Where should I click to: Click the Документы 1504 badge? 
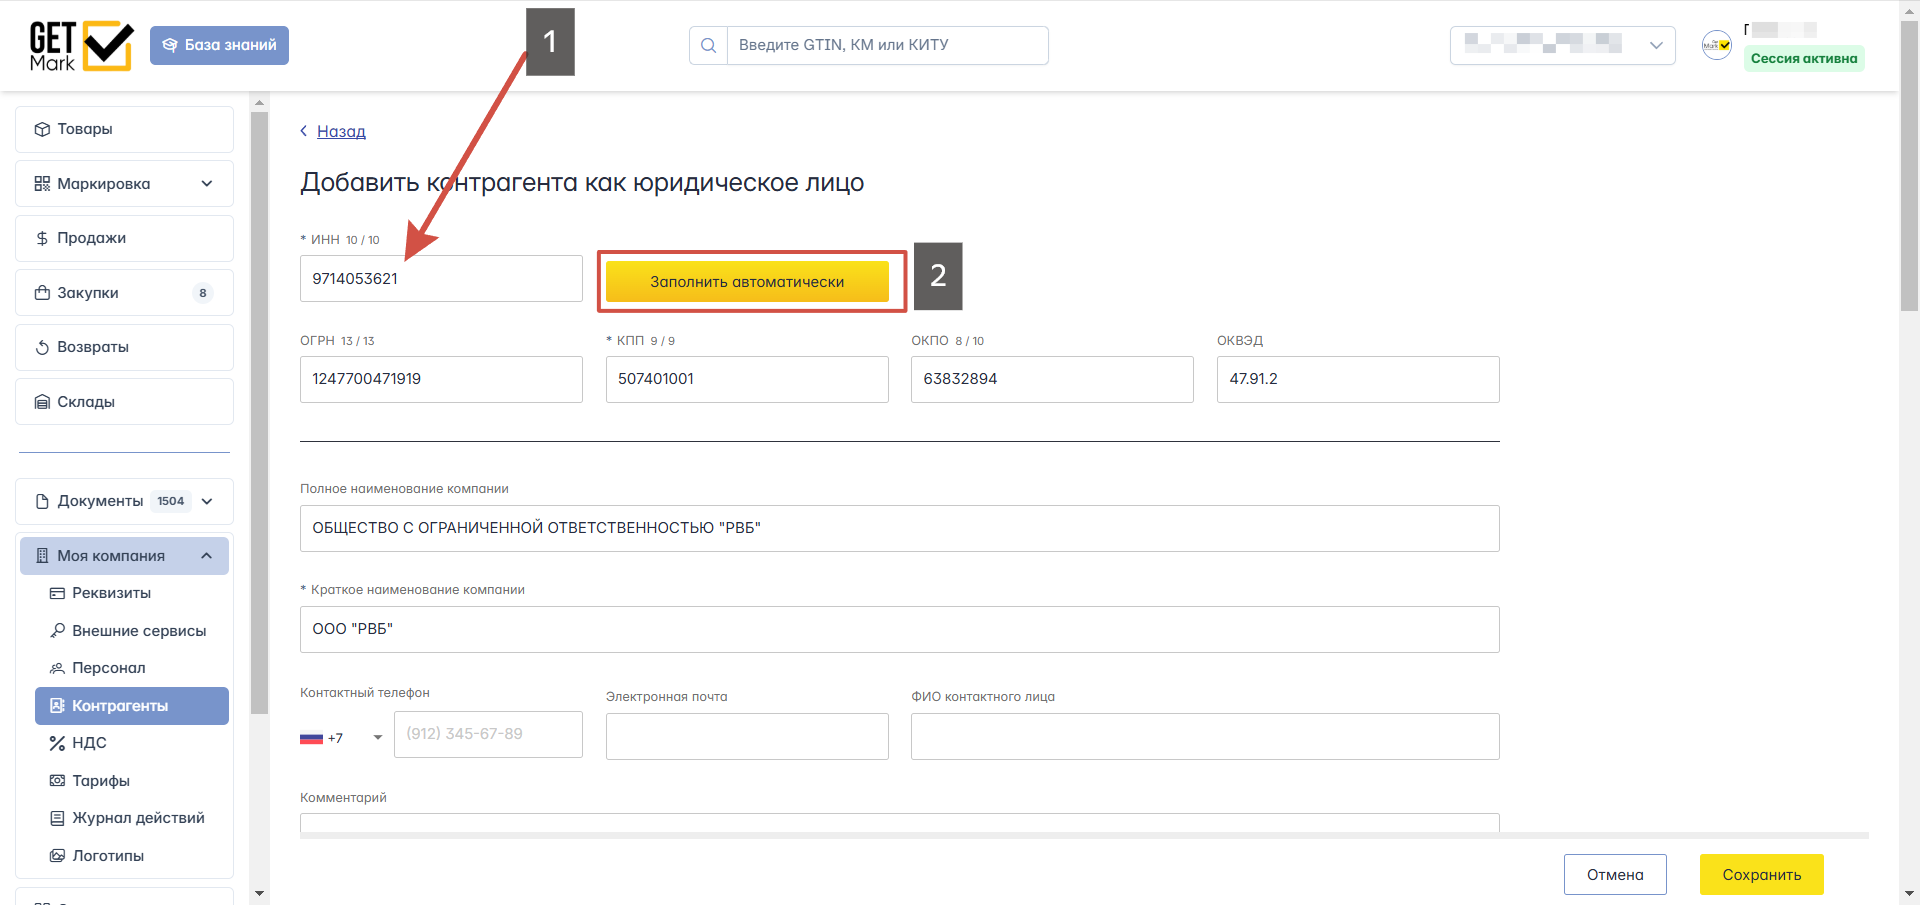(171, 501)
